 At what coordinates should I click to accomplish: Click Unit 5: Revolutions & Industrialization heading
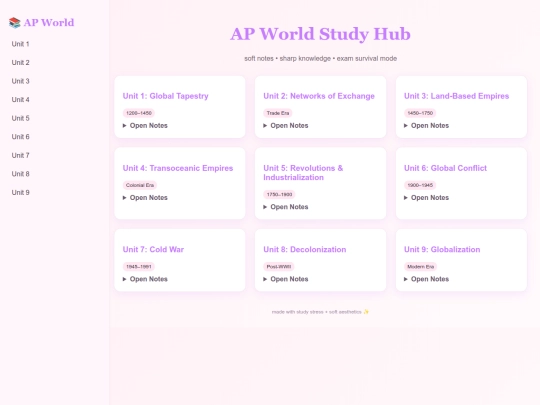pyautogui.click(x=303, y=173)
